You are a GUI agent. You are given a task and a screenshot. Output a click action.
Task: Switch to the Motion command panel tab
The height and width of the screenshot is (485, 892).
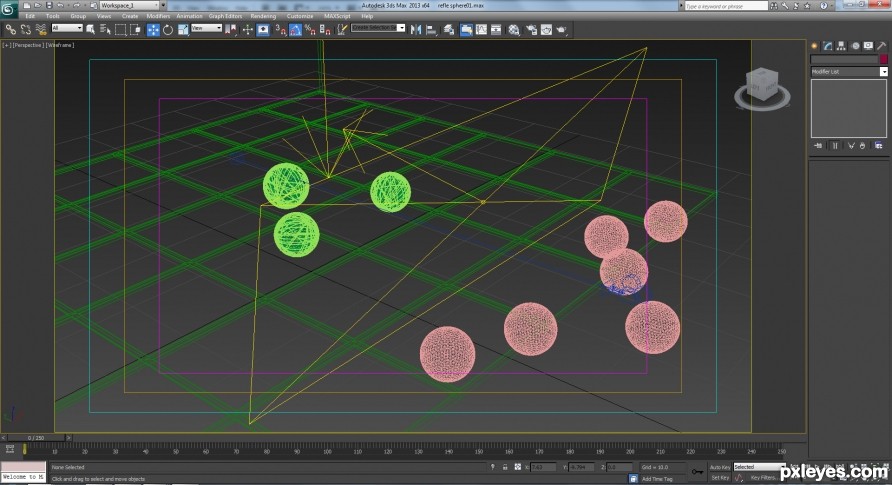pos(854,46)
